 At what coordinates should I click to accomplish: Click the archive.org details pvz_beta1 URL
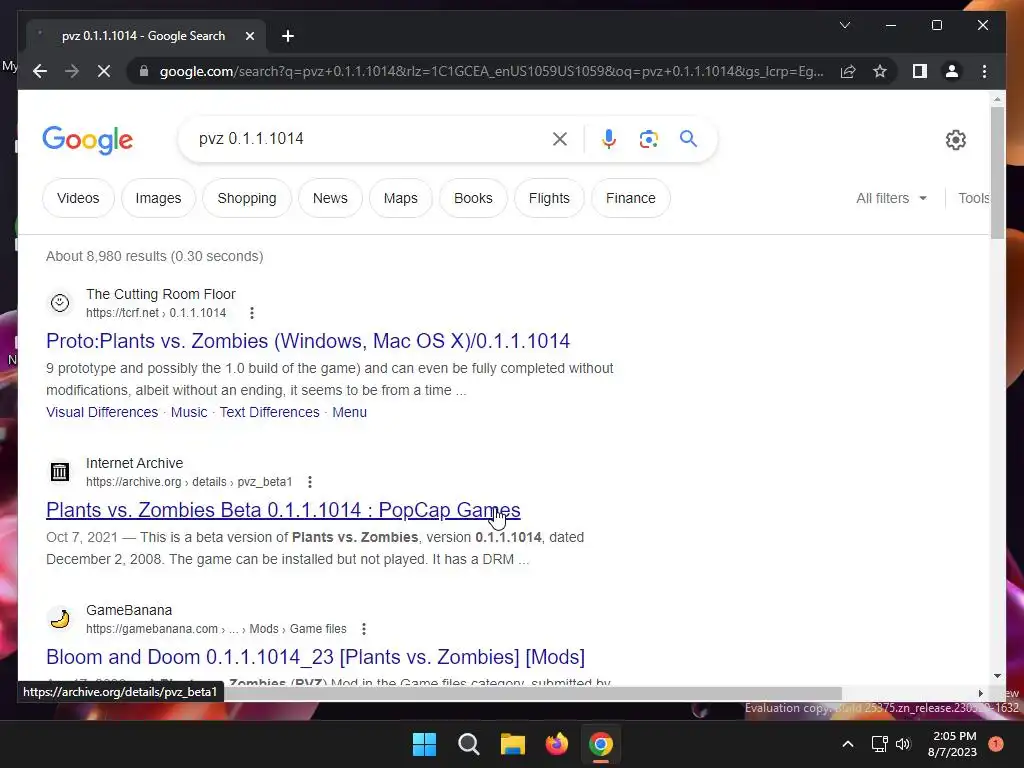pyautogui.click(x=189, y=482)
